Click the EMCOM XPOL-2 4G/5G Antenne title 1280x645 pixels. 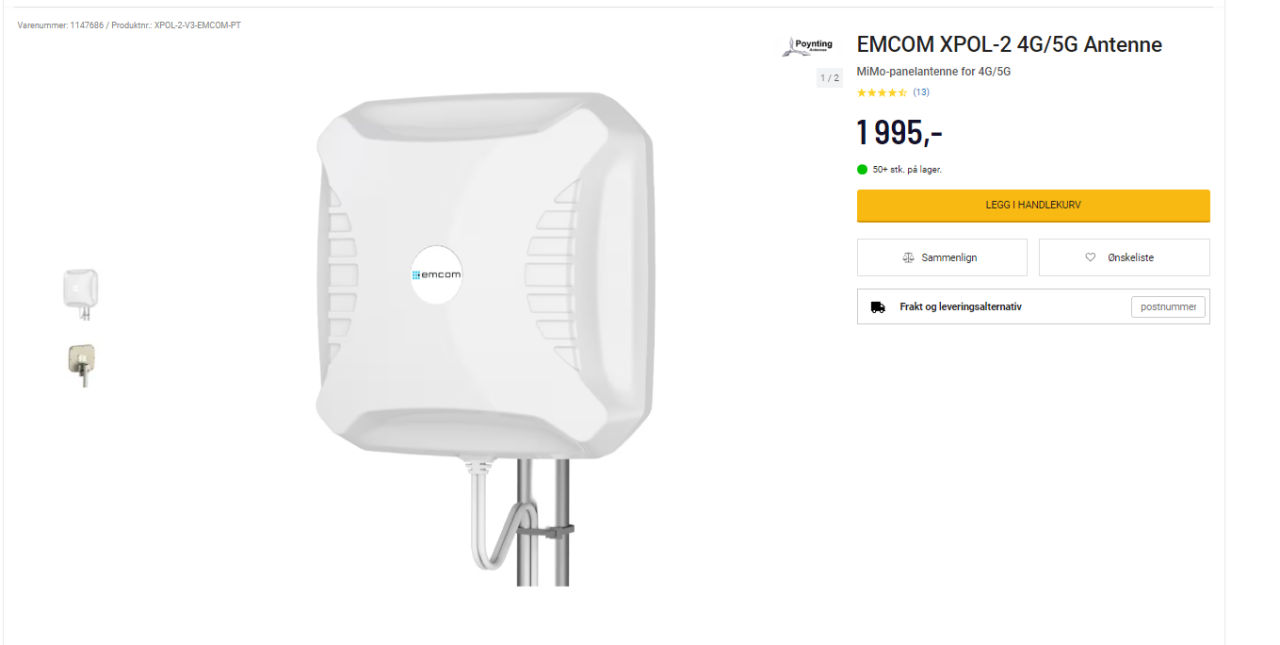pyautogui.click(x=1009, y=45)
